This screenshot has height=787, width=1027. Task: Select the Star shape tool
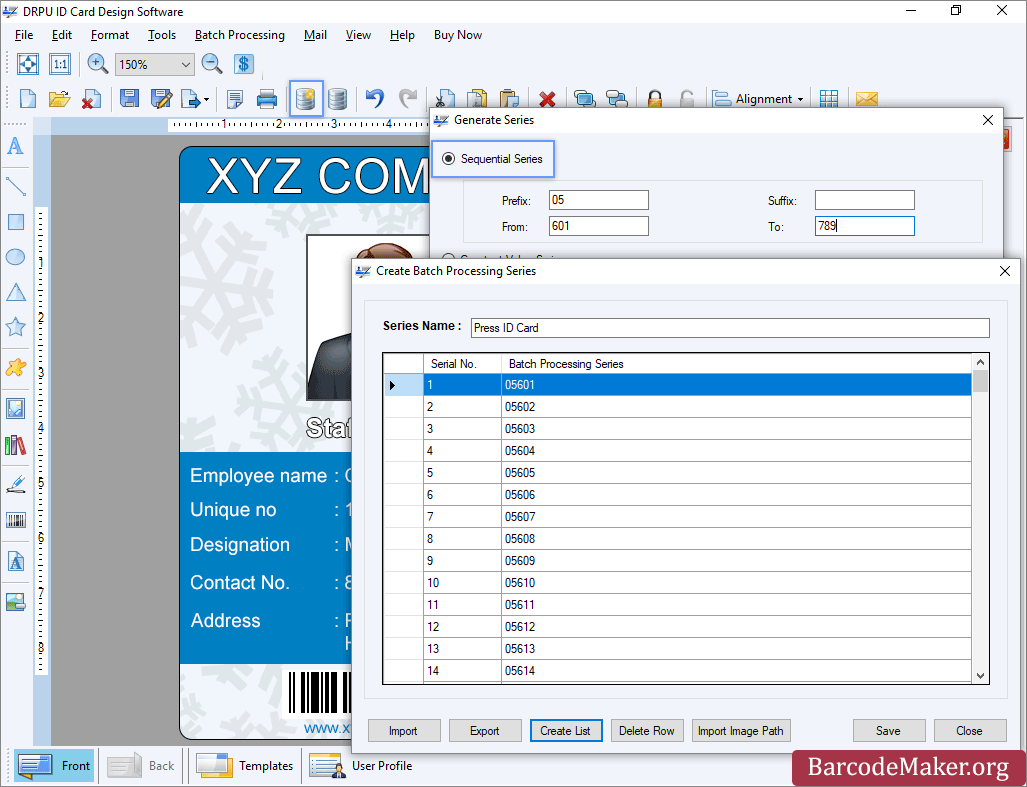[x=15, y=326]
